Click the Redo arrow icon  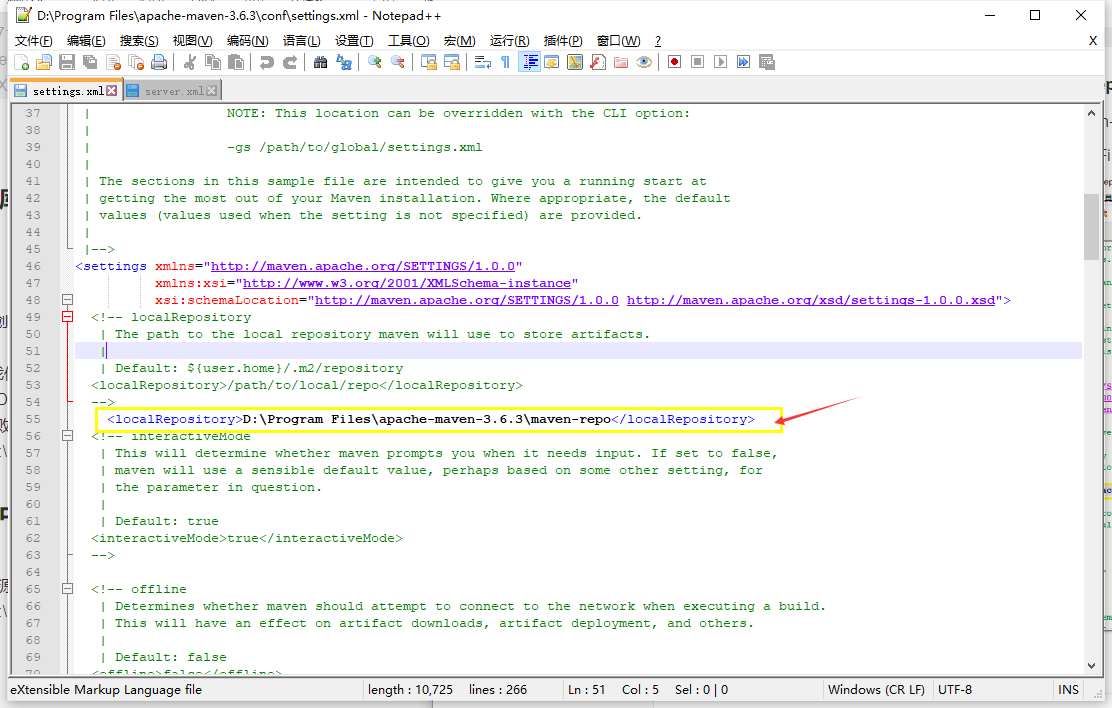pos(290,62)
